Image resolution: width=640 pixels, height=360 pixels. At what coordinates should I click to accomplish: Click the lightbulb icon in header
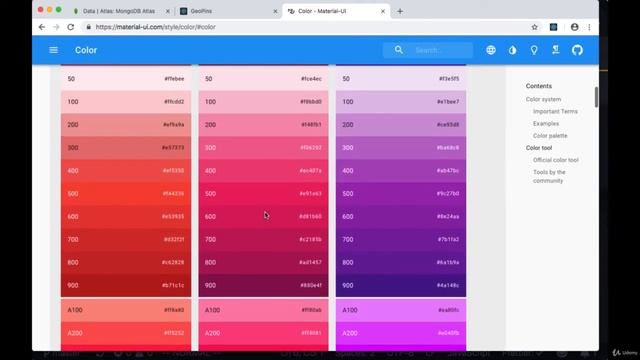[534, 50]
